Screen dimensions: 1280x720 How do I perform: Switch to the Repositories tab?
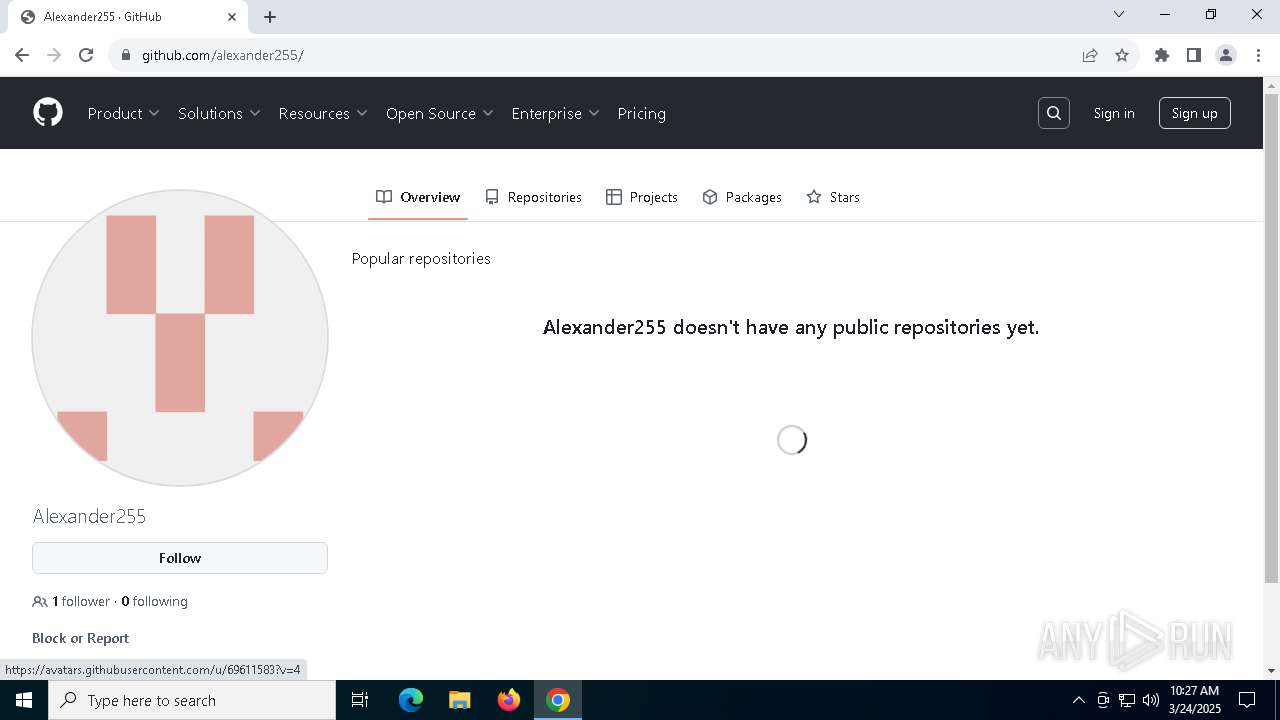(533, 197)
